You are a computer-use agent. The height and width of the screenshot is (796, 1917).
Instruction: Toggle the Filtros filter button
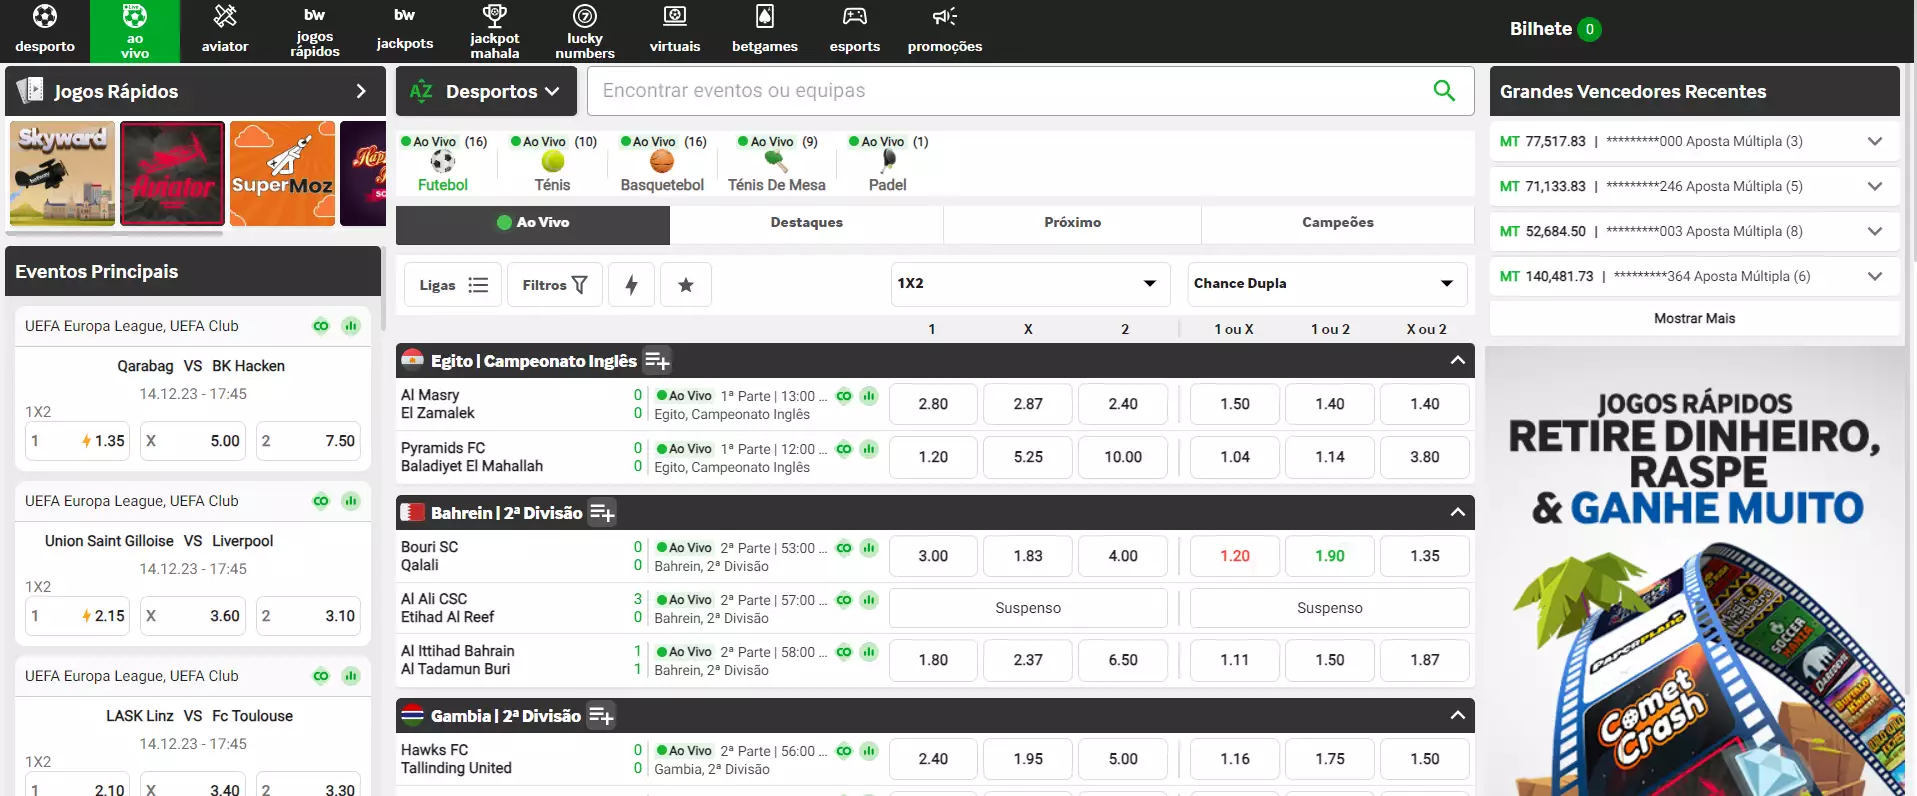click(554, 285)
